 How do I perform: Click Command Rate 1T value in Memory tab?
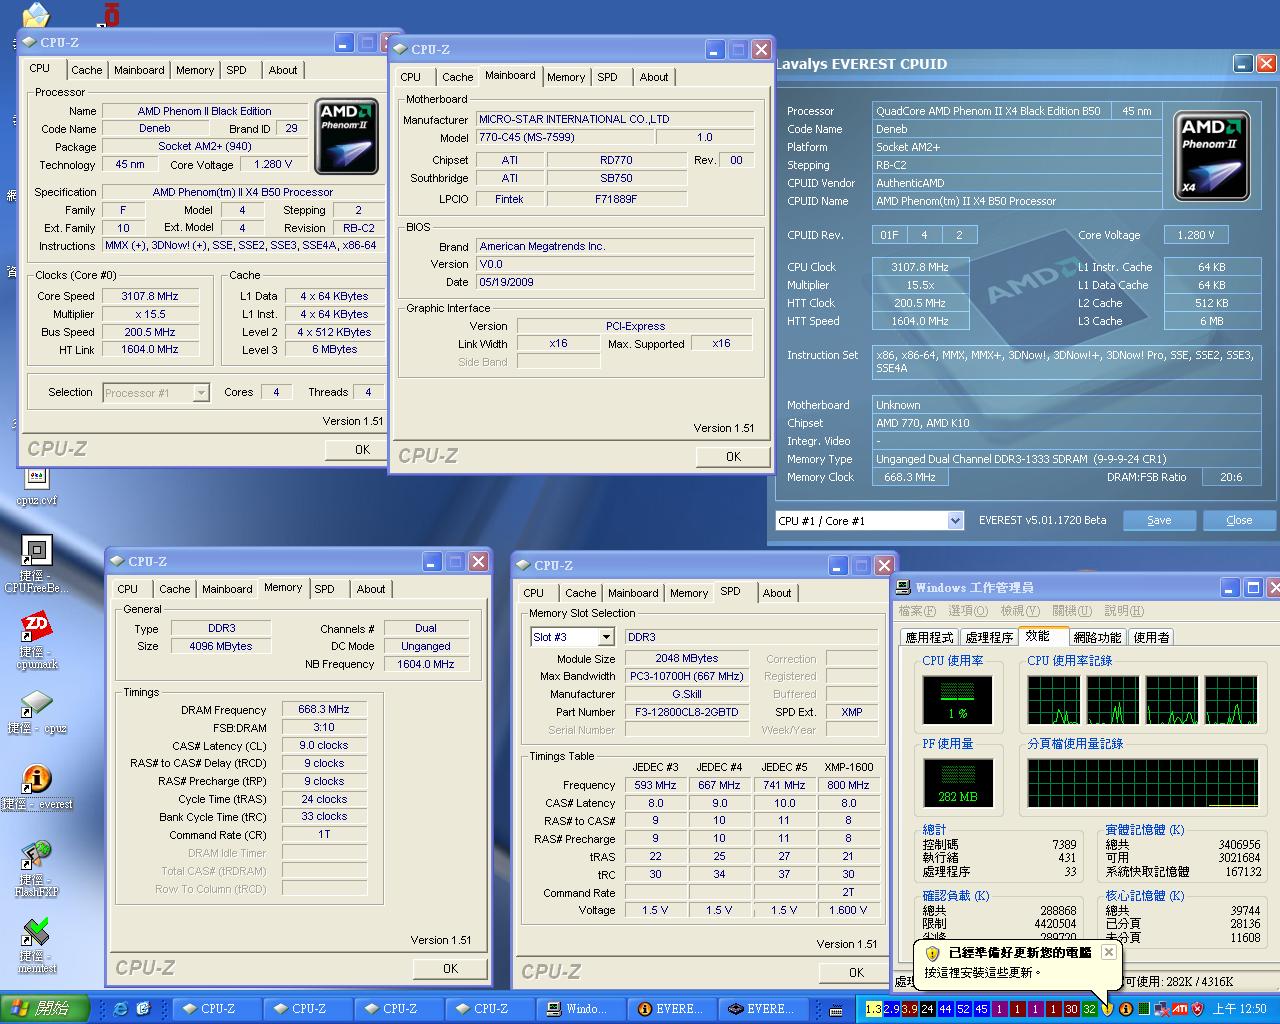[324, 834]
